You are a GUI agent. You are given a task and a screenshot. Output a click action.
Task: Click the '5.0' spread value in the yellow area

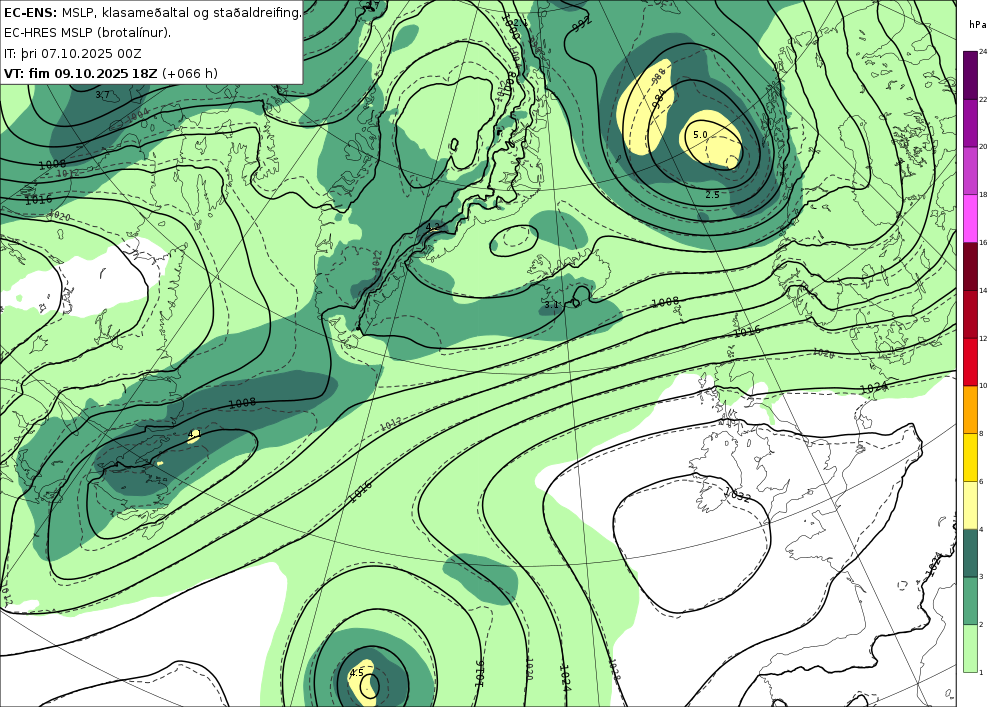pos(700,135)
